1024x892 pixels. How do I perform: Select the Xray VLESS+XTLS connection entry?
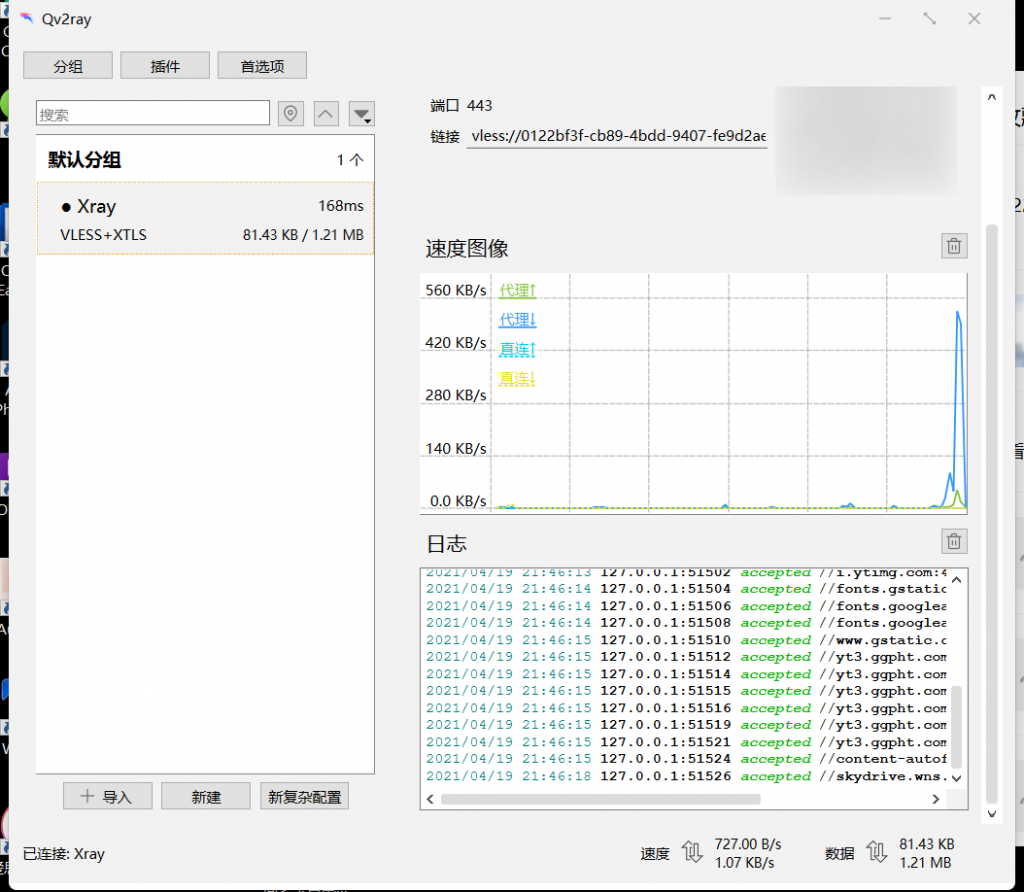tap(205, 220)
